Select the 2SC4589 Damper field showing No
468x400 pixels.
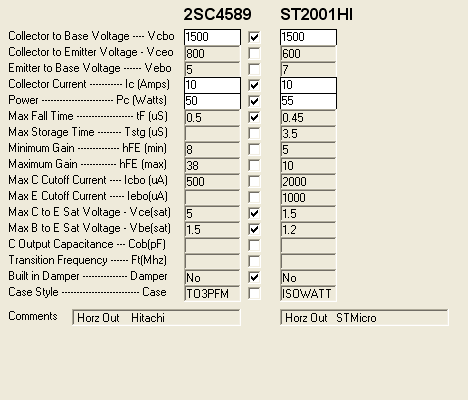[212, 277]
